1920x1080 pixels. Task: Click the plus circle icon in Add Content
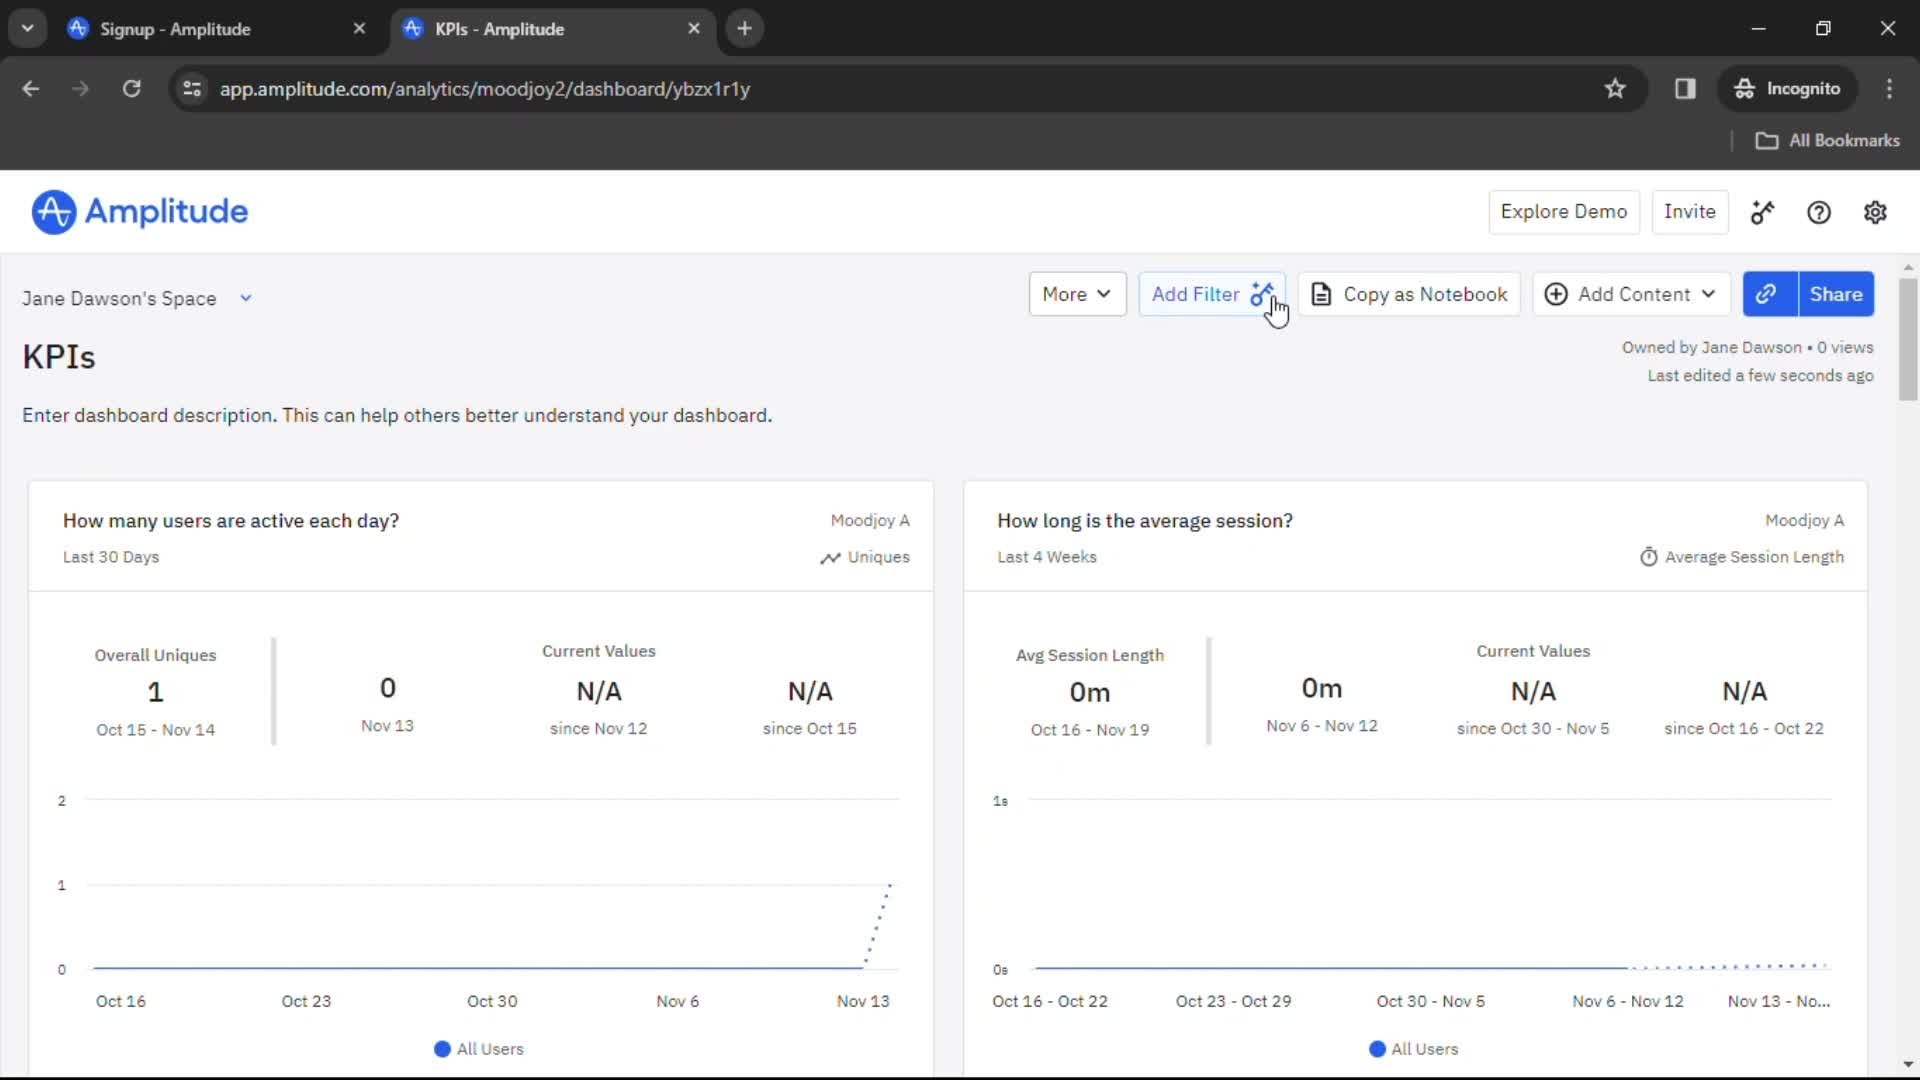click(x=1556, y=294)
